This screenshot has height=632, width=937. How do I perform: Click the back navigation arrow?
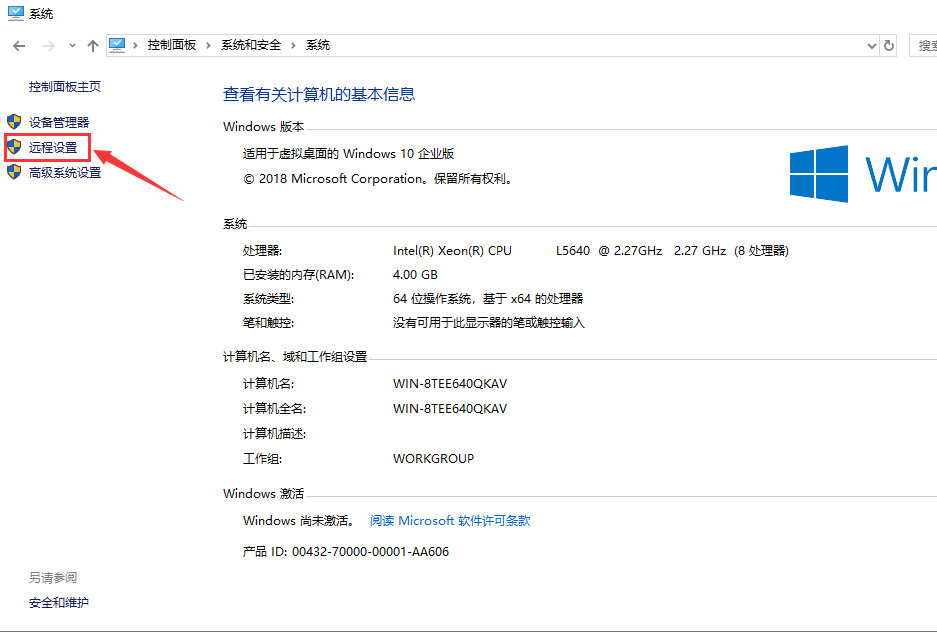(18, 45)
